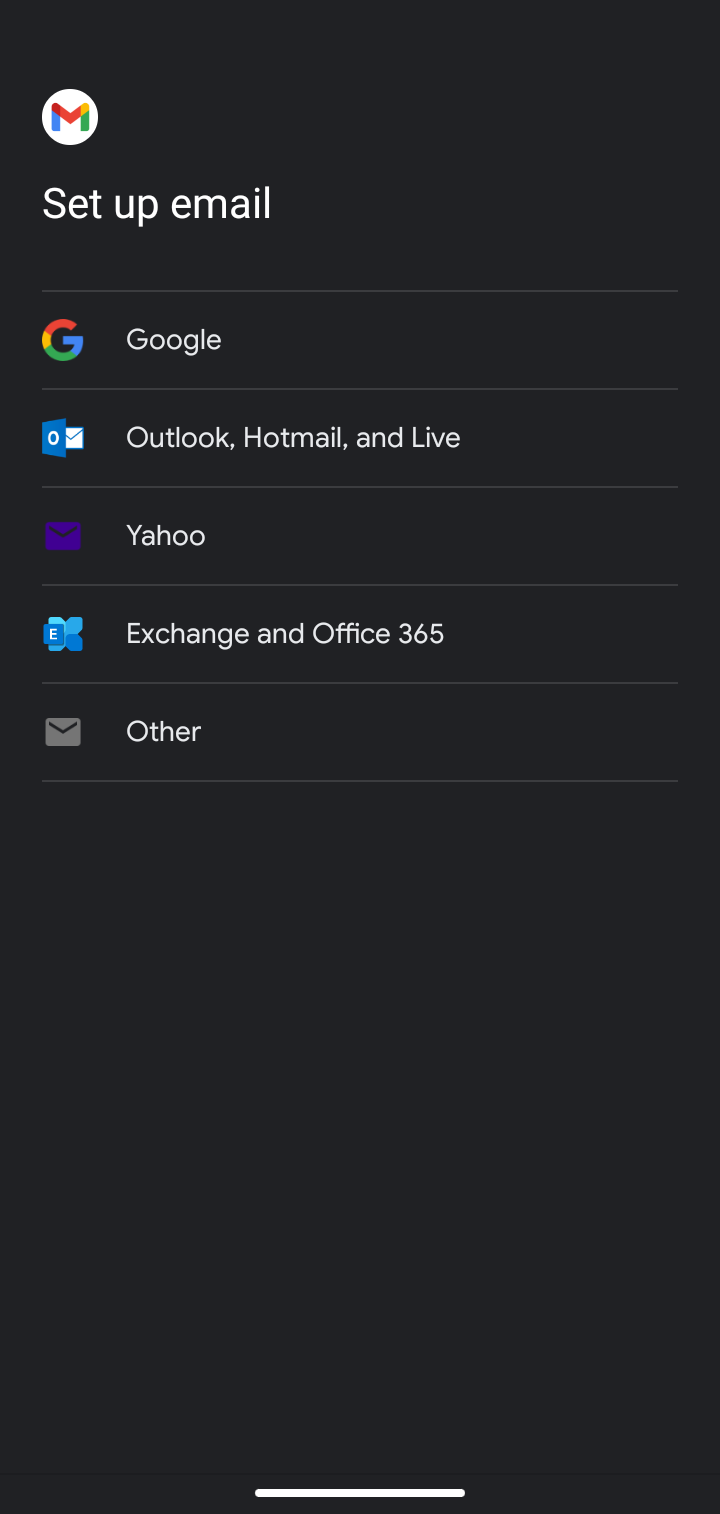This screenshot has height=1514, width=720.
Task: Select the Google account option
Action: pos(360,340)
